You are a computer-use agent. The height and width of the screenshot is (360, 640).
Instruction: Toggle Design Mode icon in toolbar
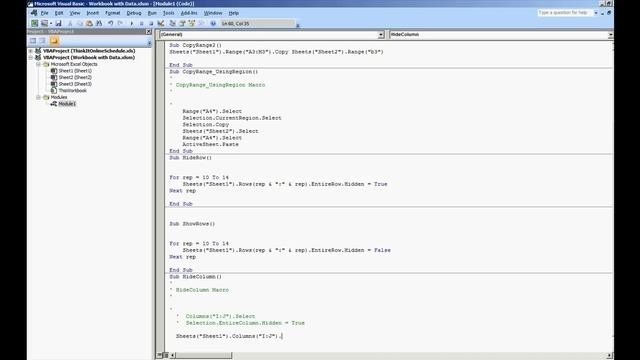pyautogui.click(x=161, y=24)
